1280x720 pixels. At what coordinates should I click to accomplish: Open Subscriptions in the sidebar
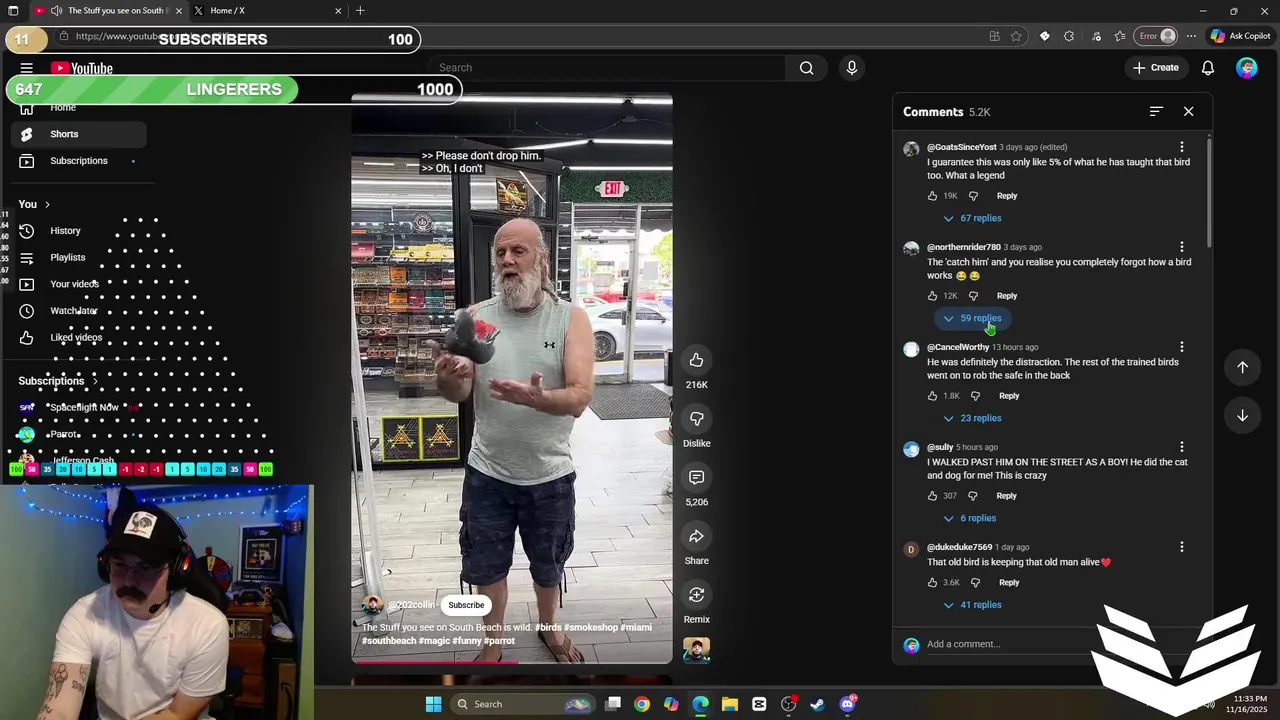78,161
